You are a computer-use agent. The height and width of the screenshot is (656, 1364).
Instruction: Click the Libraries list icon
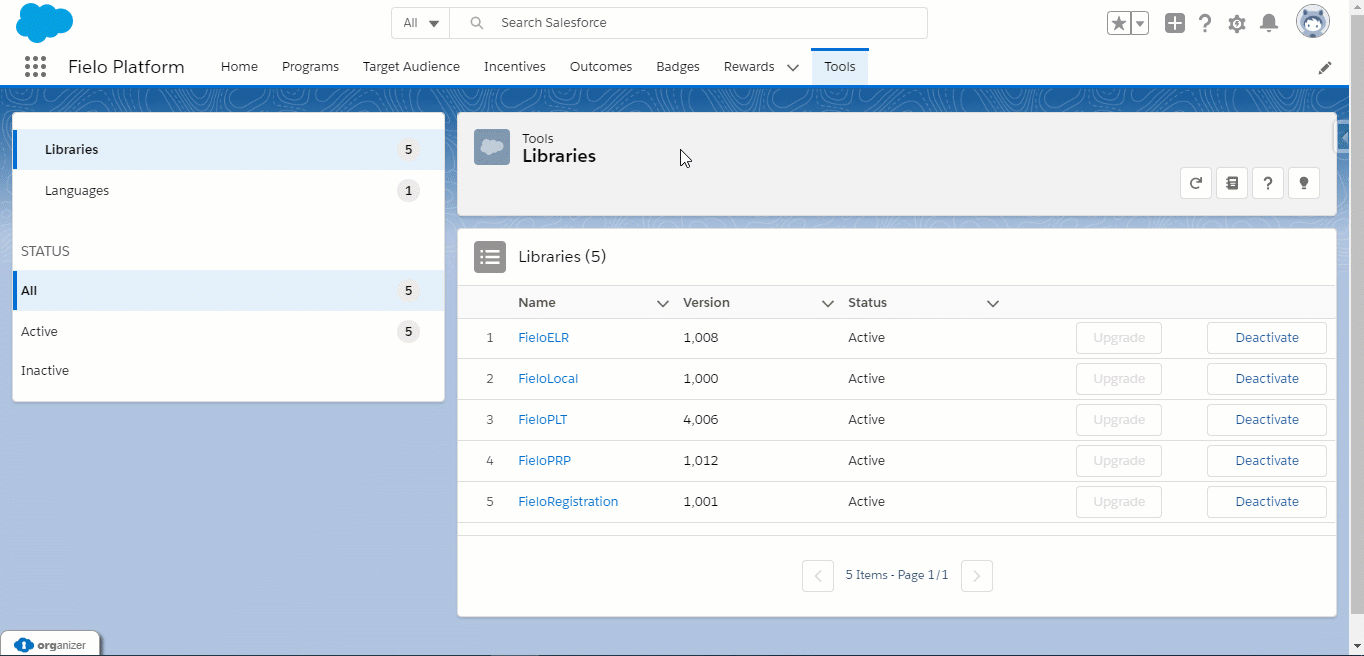point(490,257)
